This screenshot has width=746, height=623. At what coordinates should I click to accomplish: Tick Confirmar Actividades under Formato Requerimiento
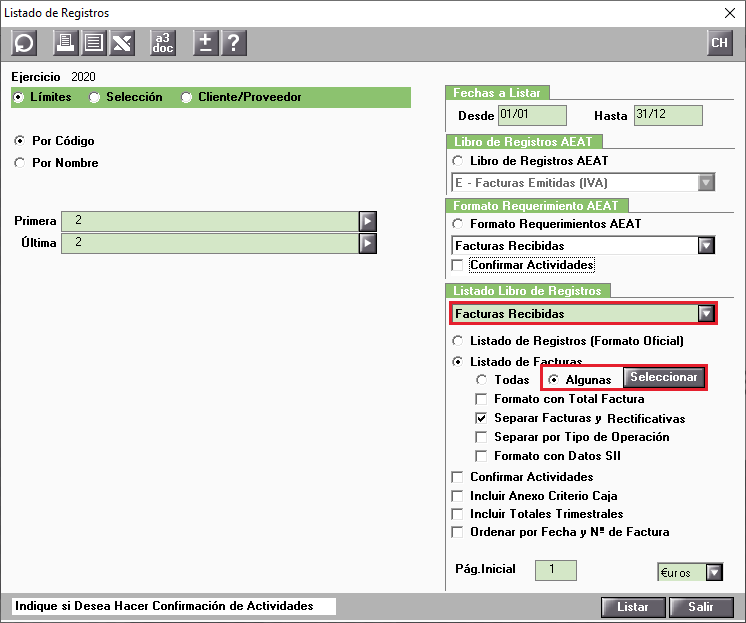(457, 265)
